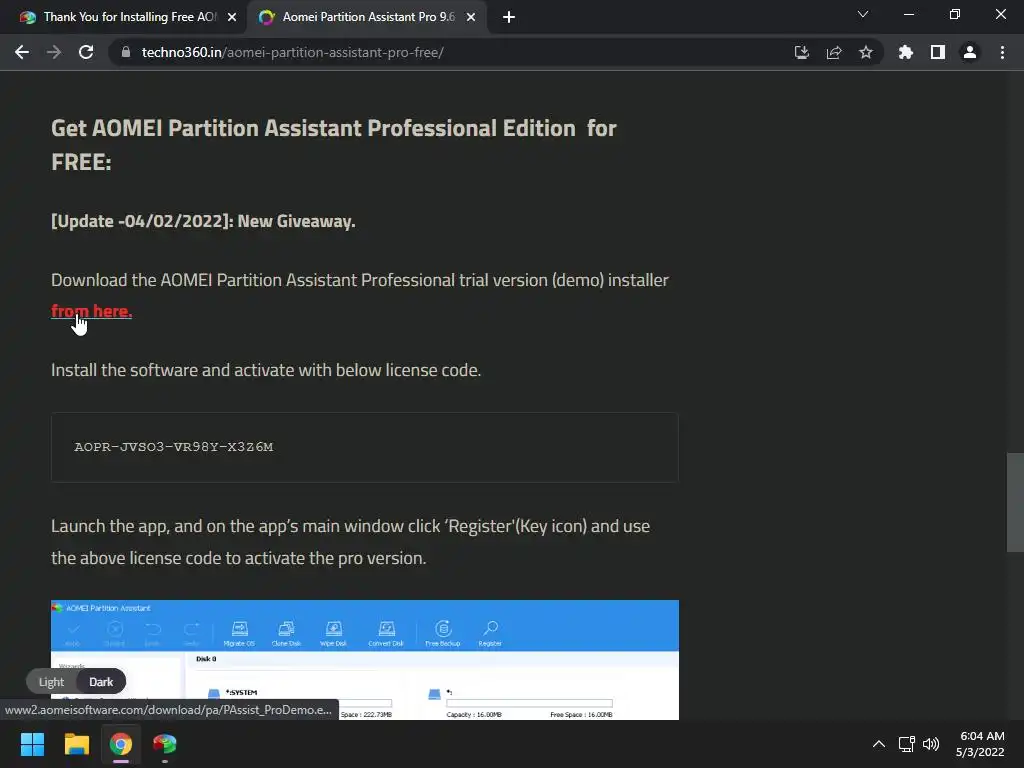This screenshot has width=1024, height=768.
Task: Share this page via address bar icon
Action: pyautogui.click(x=834, y=52)
